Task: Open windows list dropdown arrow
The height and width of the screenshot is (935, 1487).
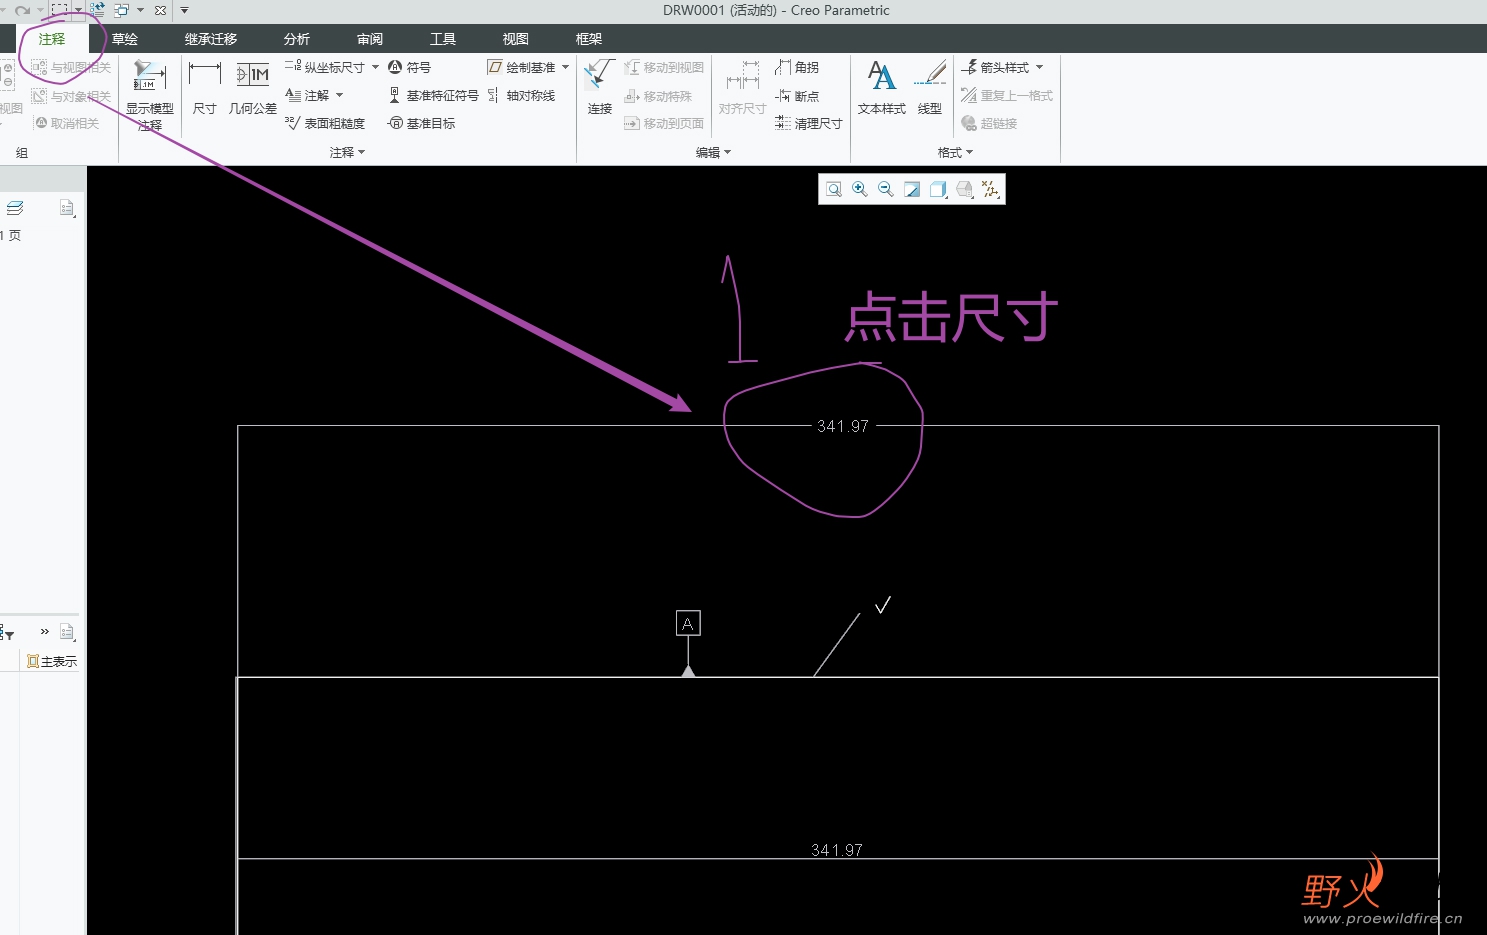Action: [140, 10]
